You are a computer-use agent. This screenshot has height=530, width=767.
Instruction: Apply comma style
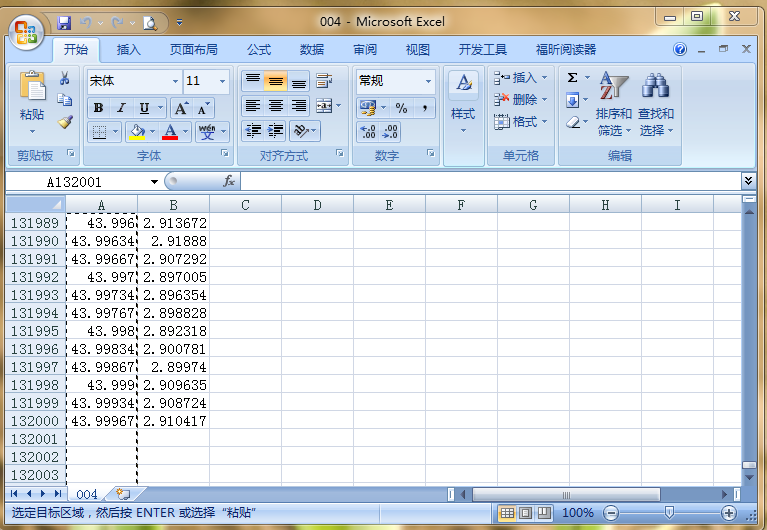coord(425,108)
